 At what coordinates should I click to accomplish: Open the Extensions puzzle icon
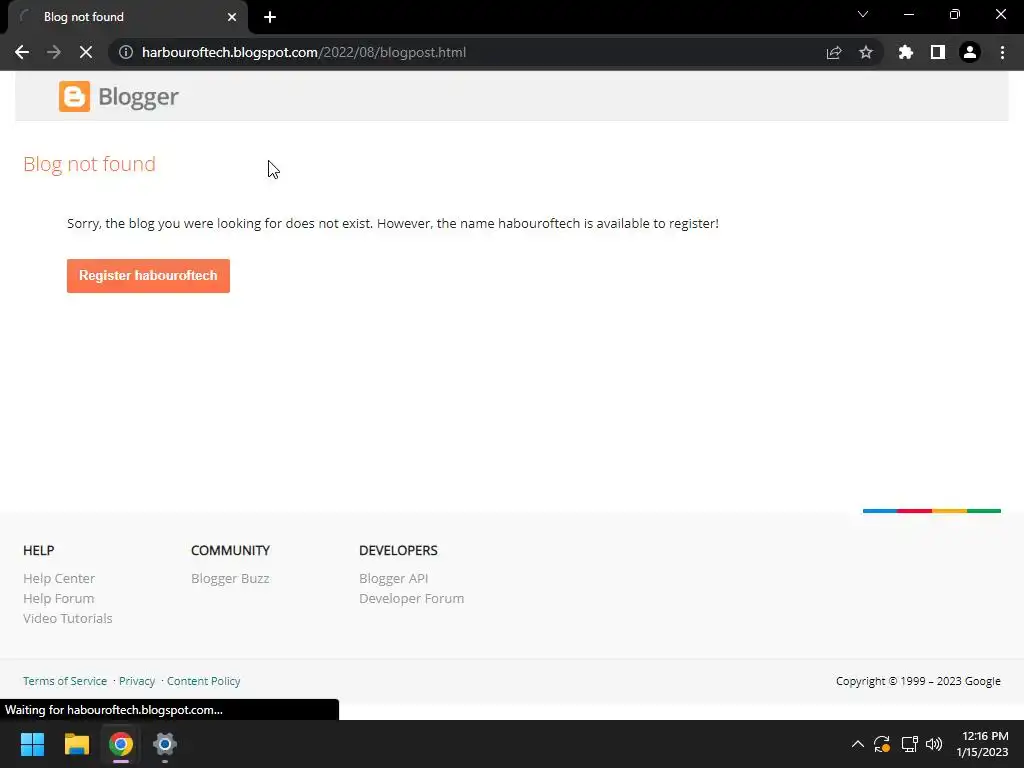[x=905, y=52]
